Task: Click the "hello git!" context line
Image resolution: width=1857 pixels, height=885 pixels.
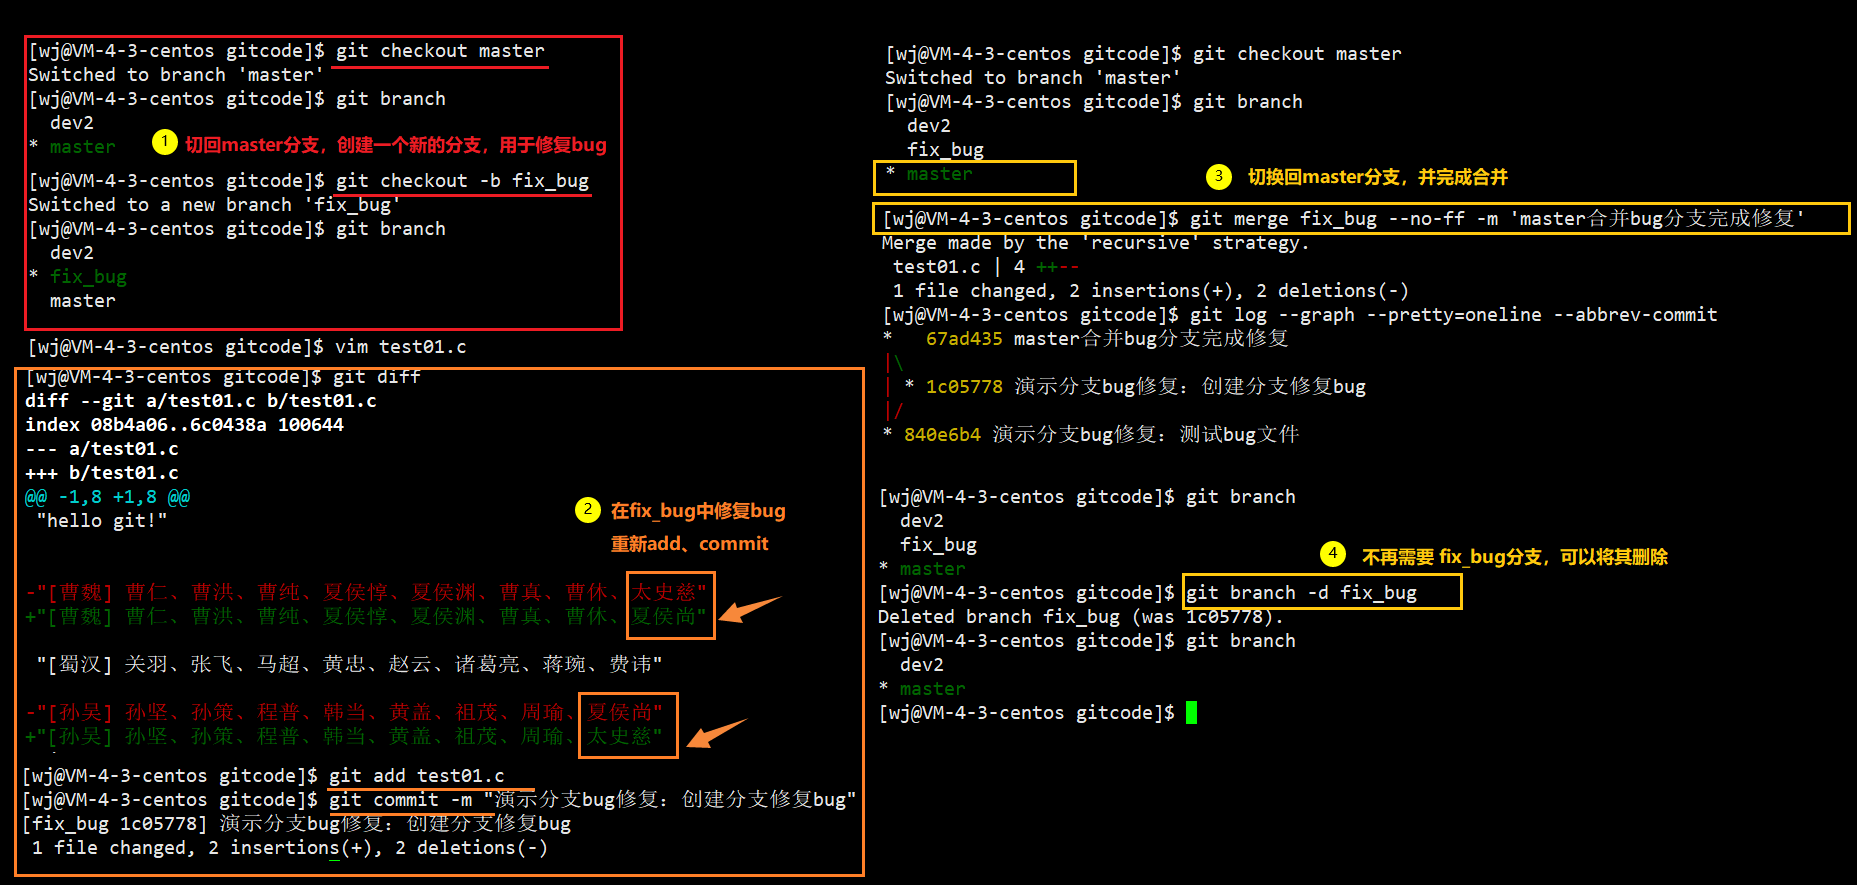Action: coord(101,521)
